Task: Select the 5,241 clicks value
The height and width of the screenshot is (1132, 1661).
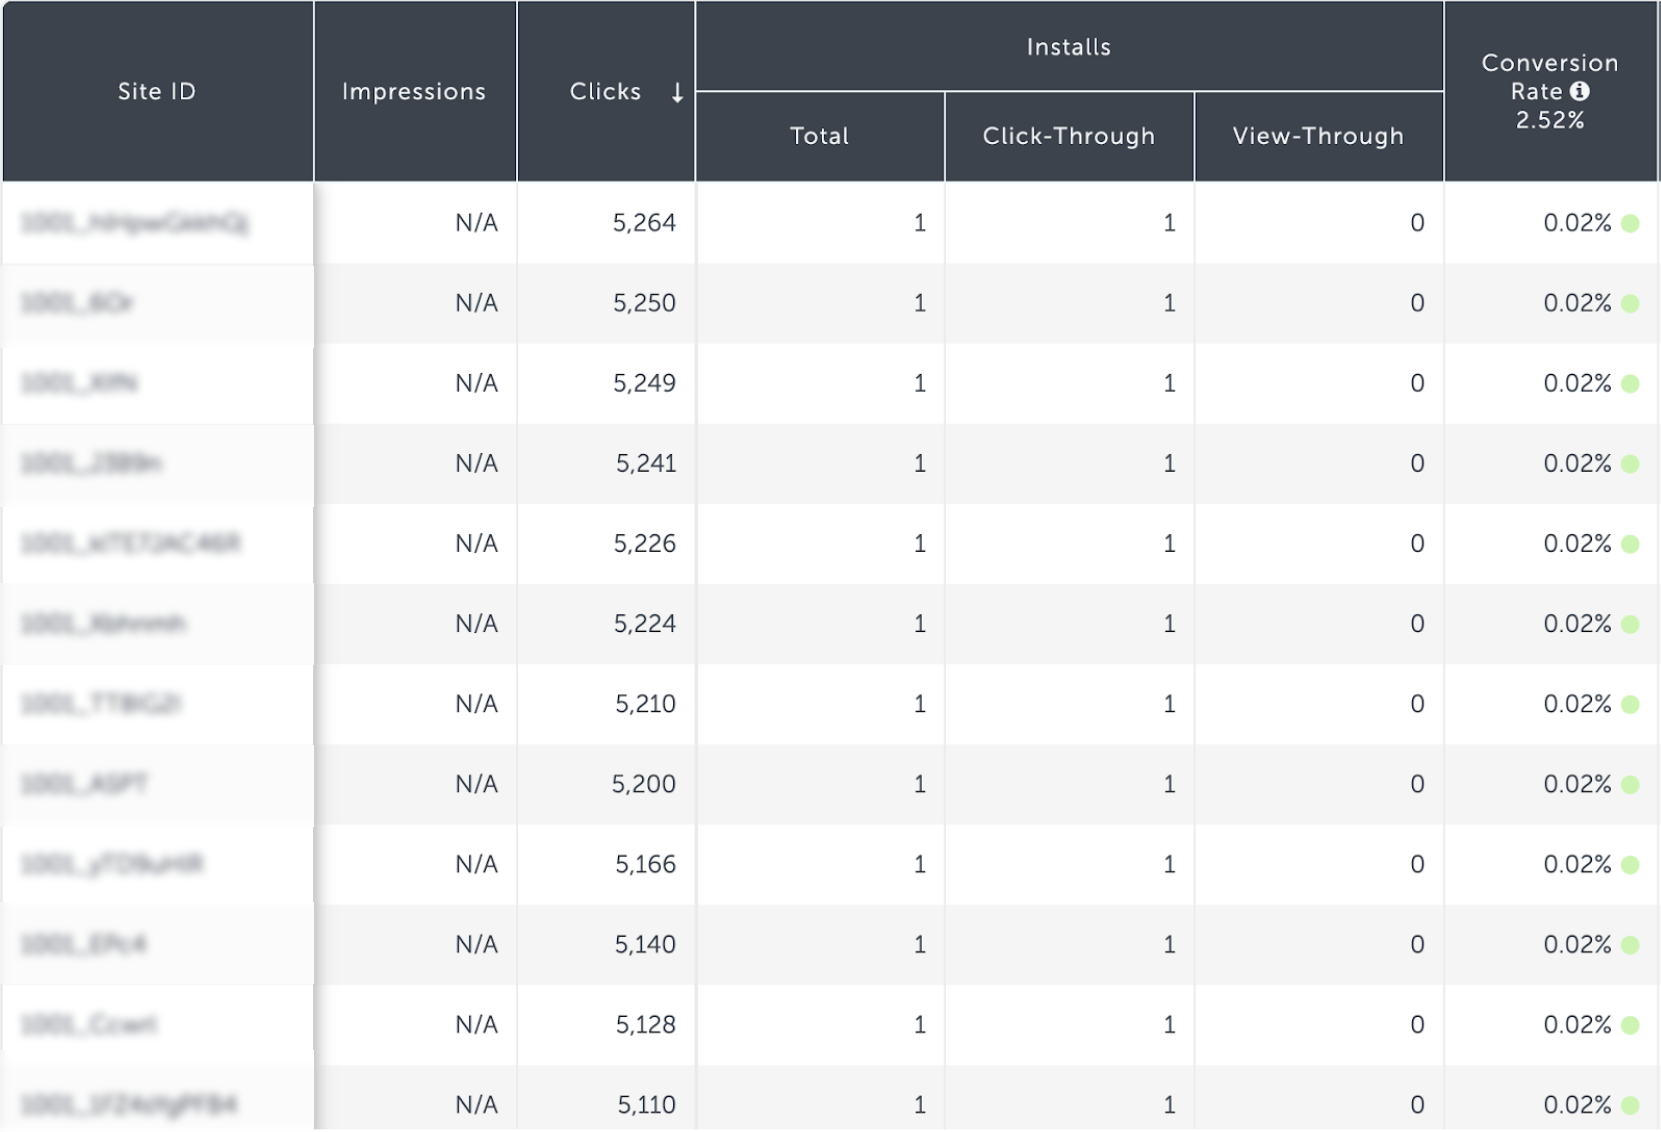Action: tap(646, 463)
